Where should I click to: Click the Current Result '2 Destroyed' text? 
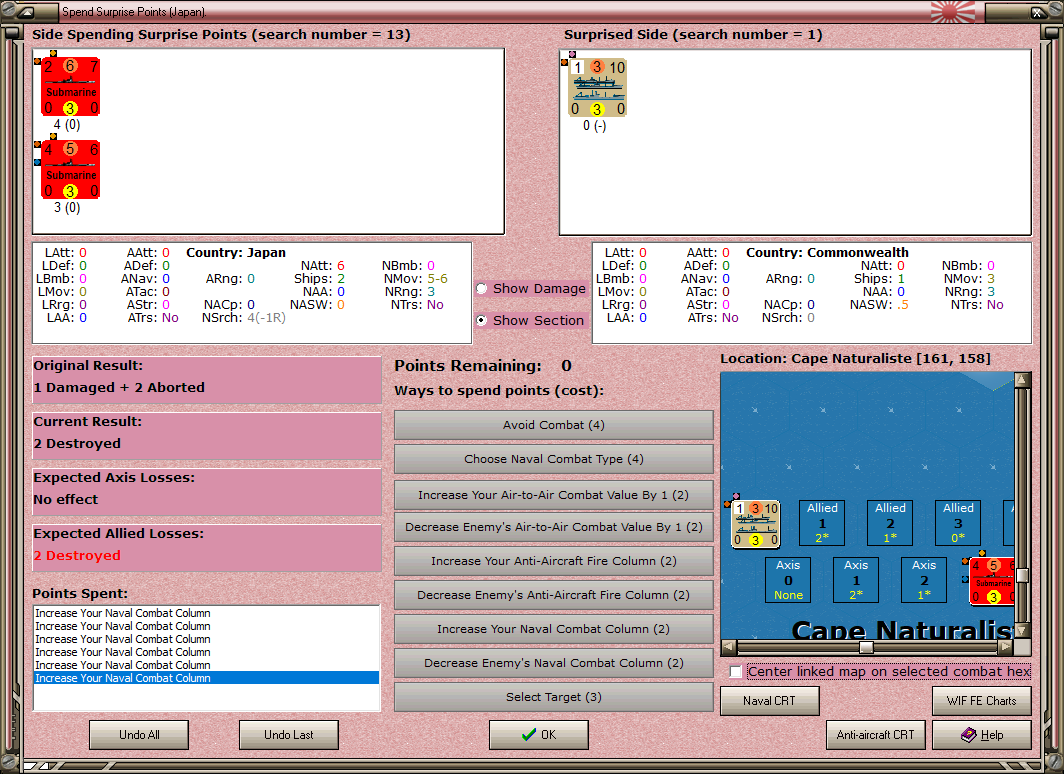(77, 443)
